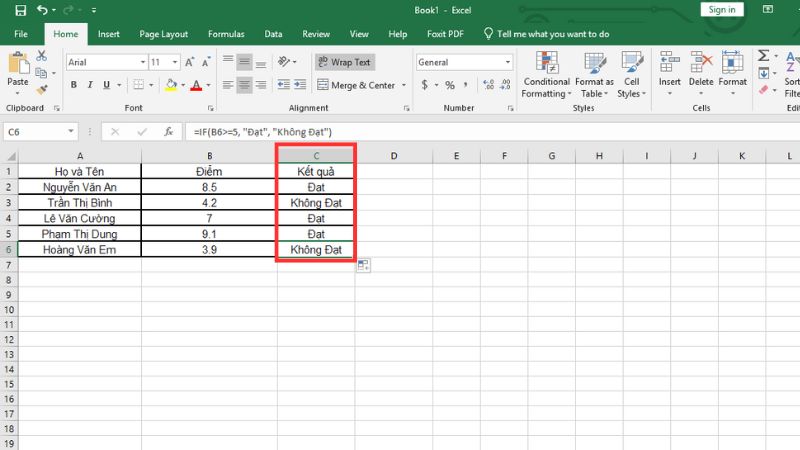Image resolution: width=800 pixels, height=450 pixels.
Task: Switch to the Formulas ribbon tab
Action: (x=226, y=33)
